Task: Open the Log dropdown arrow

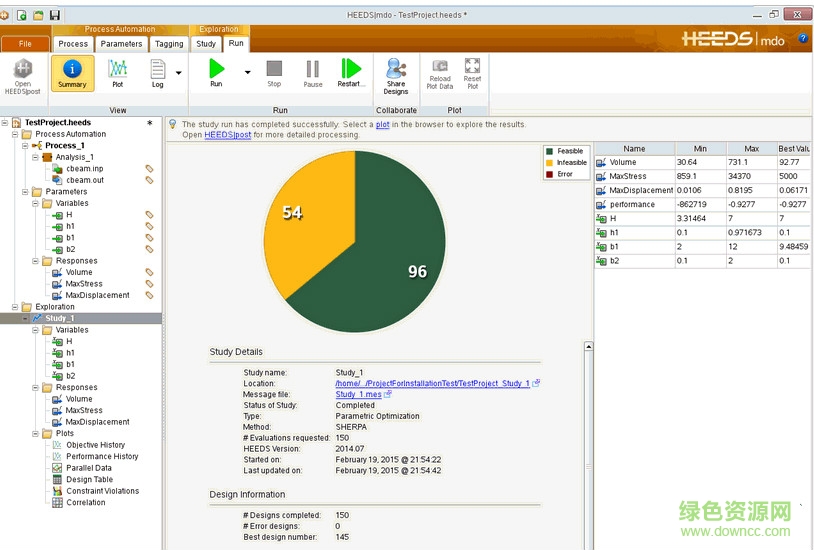Action: 179,72
